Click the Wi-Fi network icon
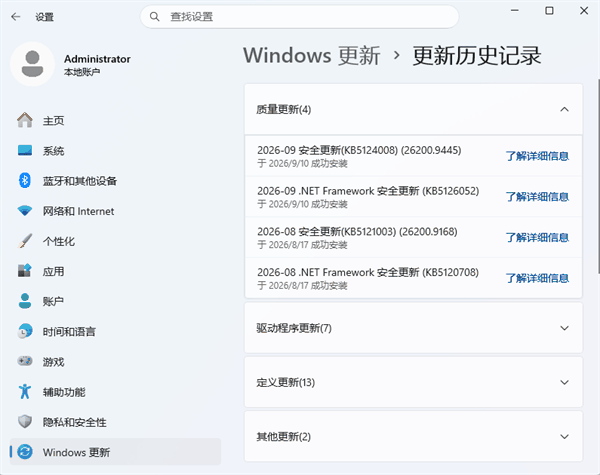The image size is (600, 475). point(25,211)
